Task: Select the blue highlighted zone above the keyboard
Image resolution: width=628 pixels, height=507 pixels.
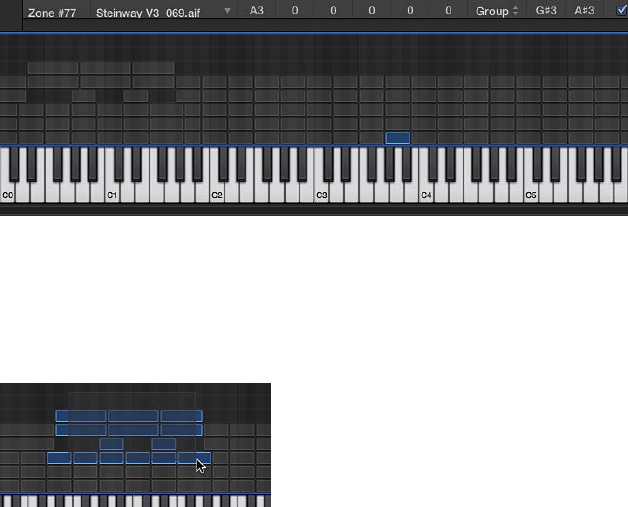Action: (398, 138)
